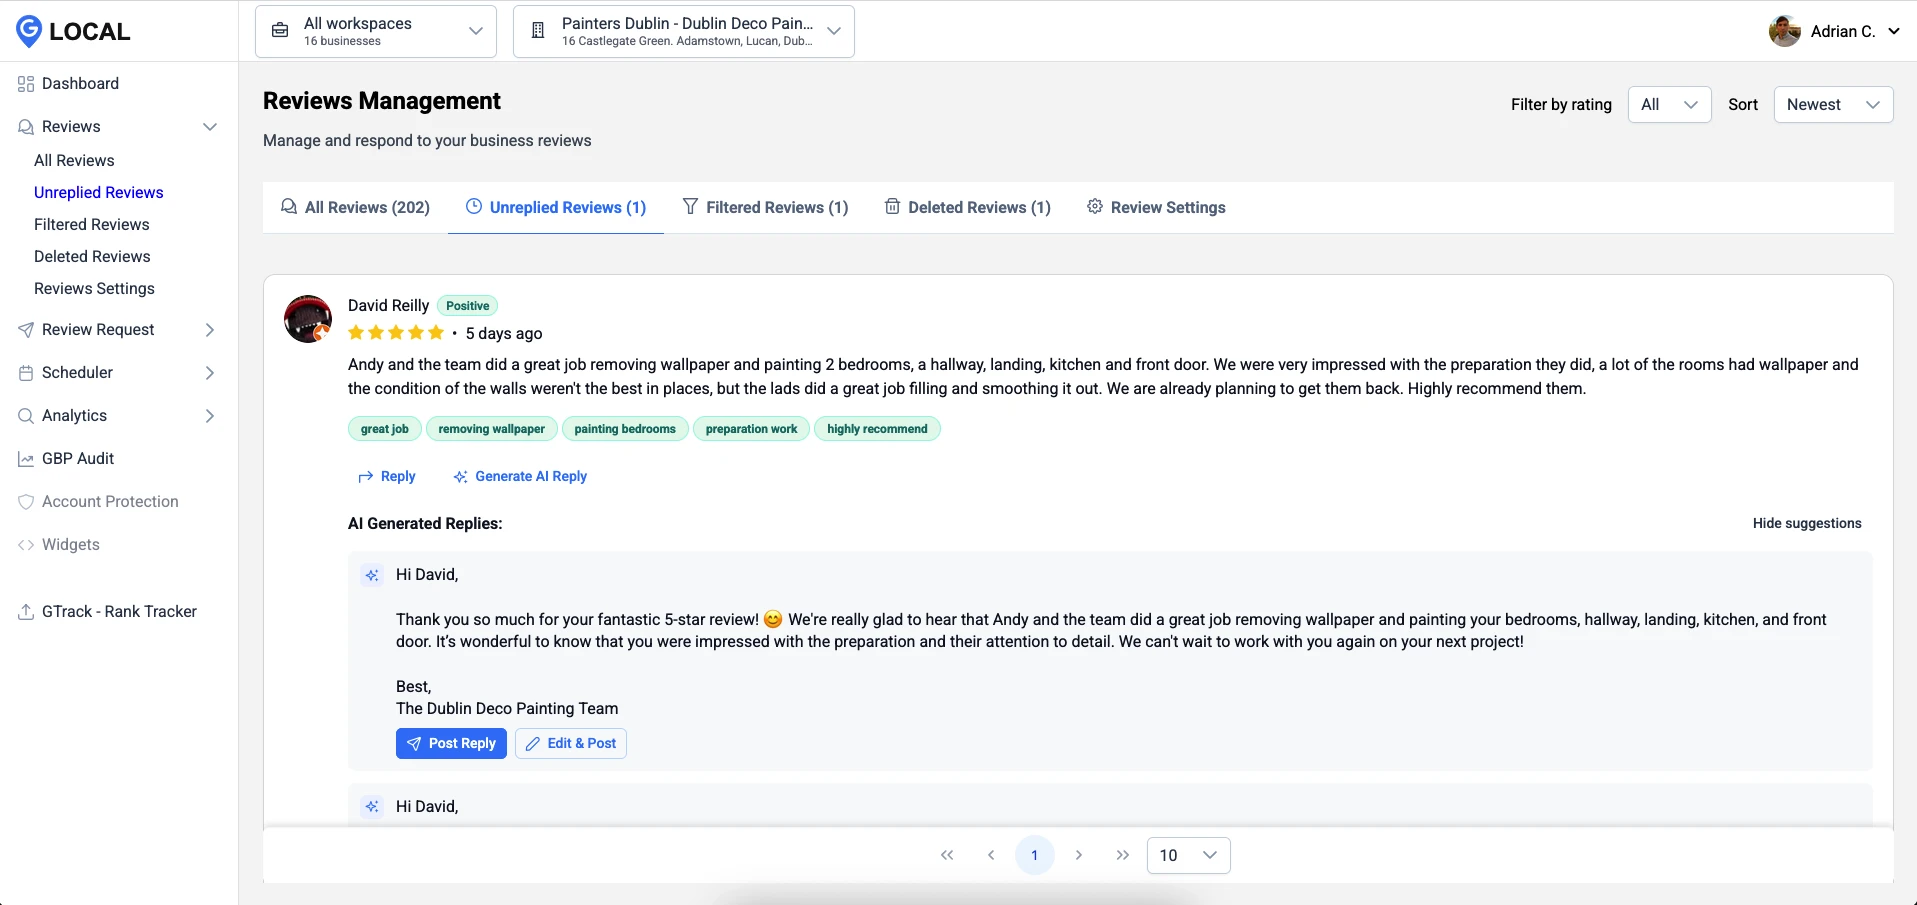Screen dimensions: 1917x905
Task: Open the Sort dropdown set to Newest
Action: [1833, 104]
